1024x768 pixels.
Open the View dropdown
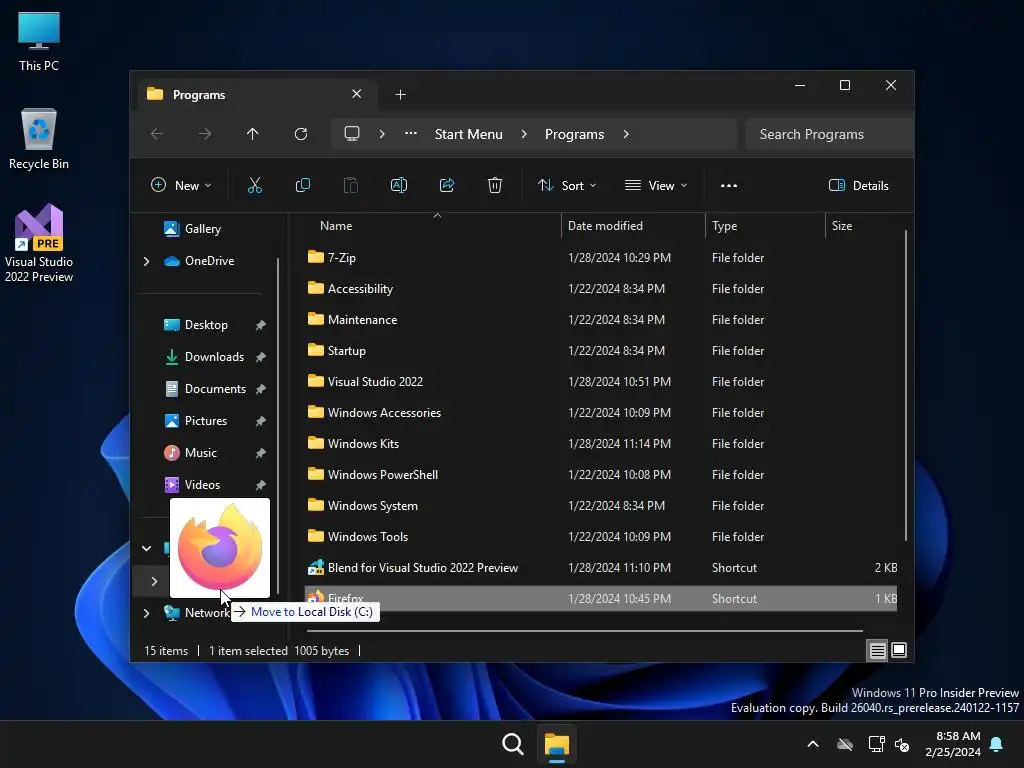pos(656,185)
